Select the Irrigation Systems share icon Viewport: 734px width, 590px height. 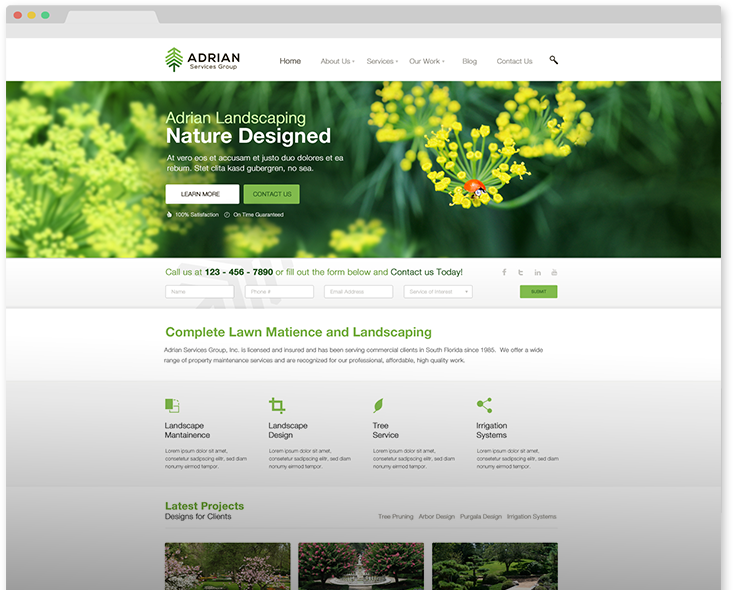click(484, 405)
